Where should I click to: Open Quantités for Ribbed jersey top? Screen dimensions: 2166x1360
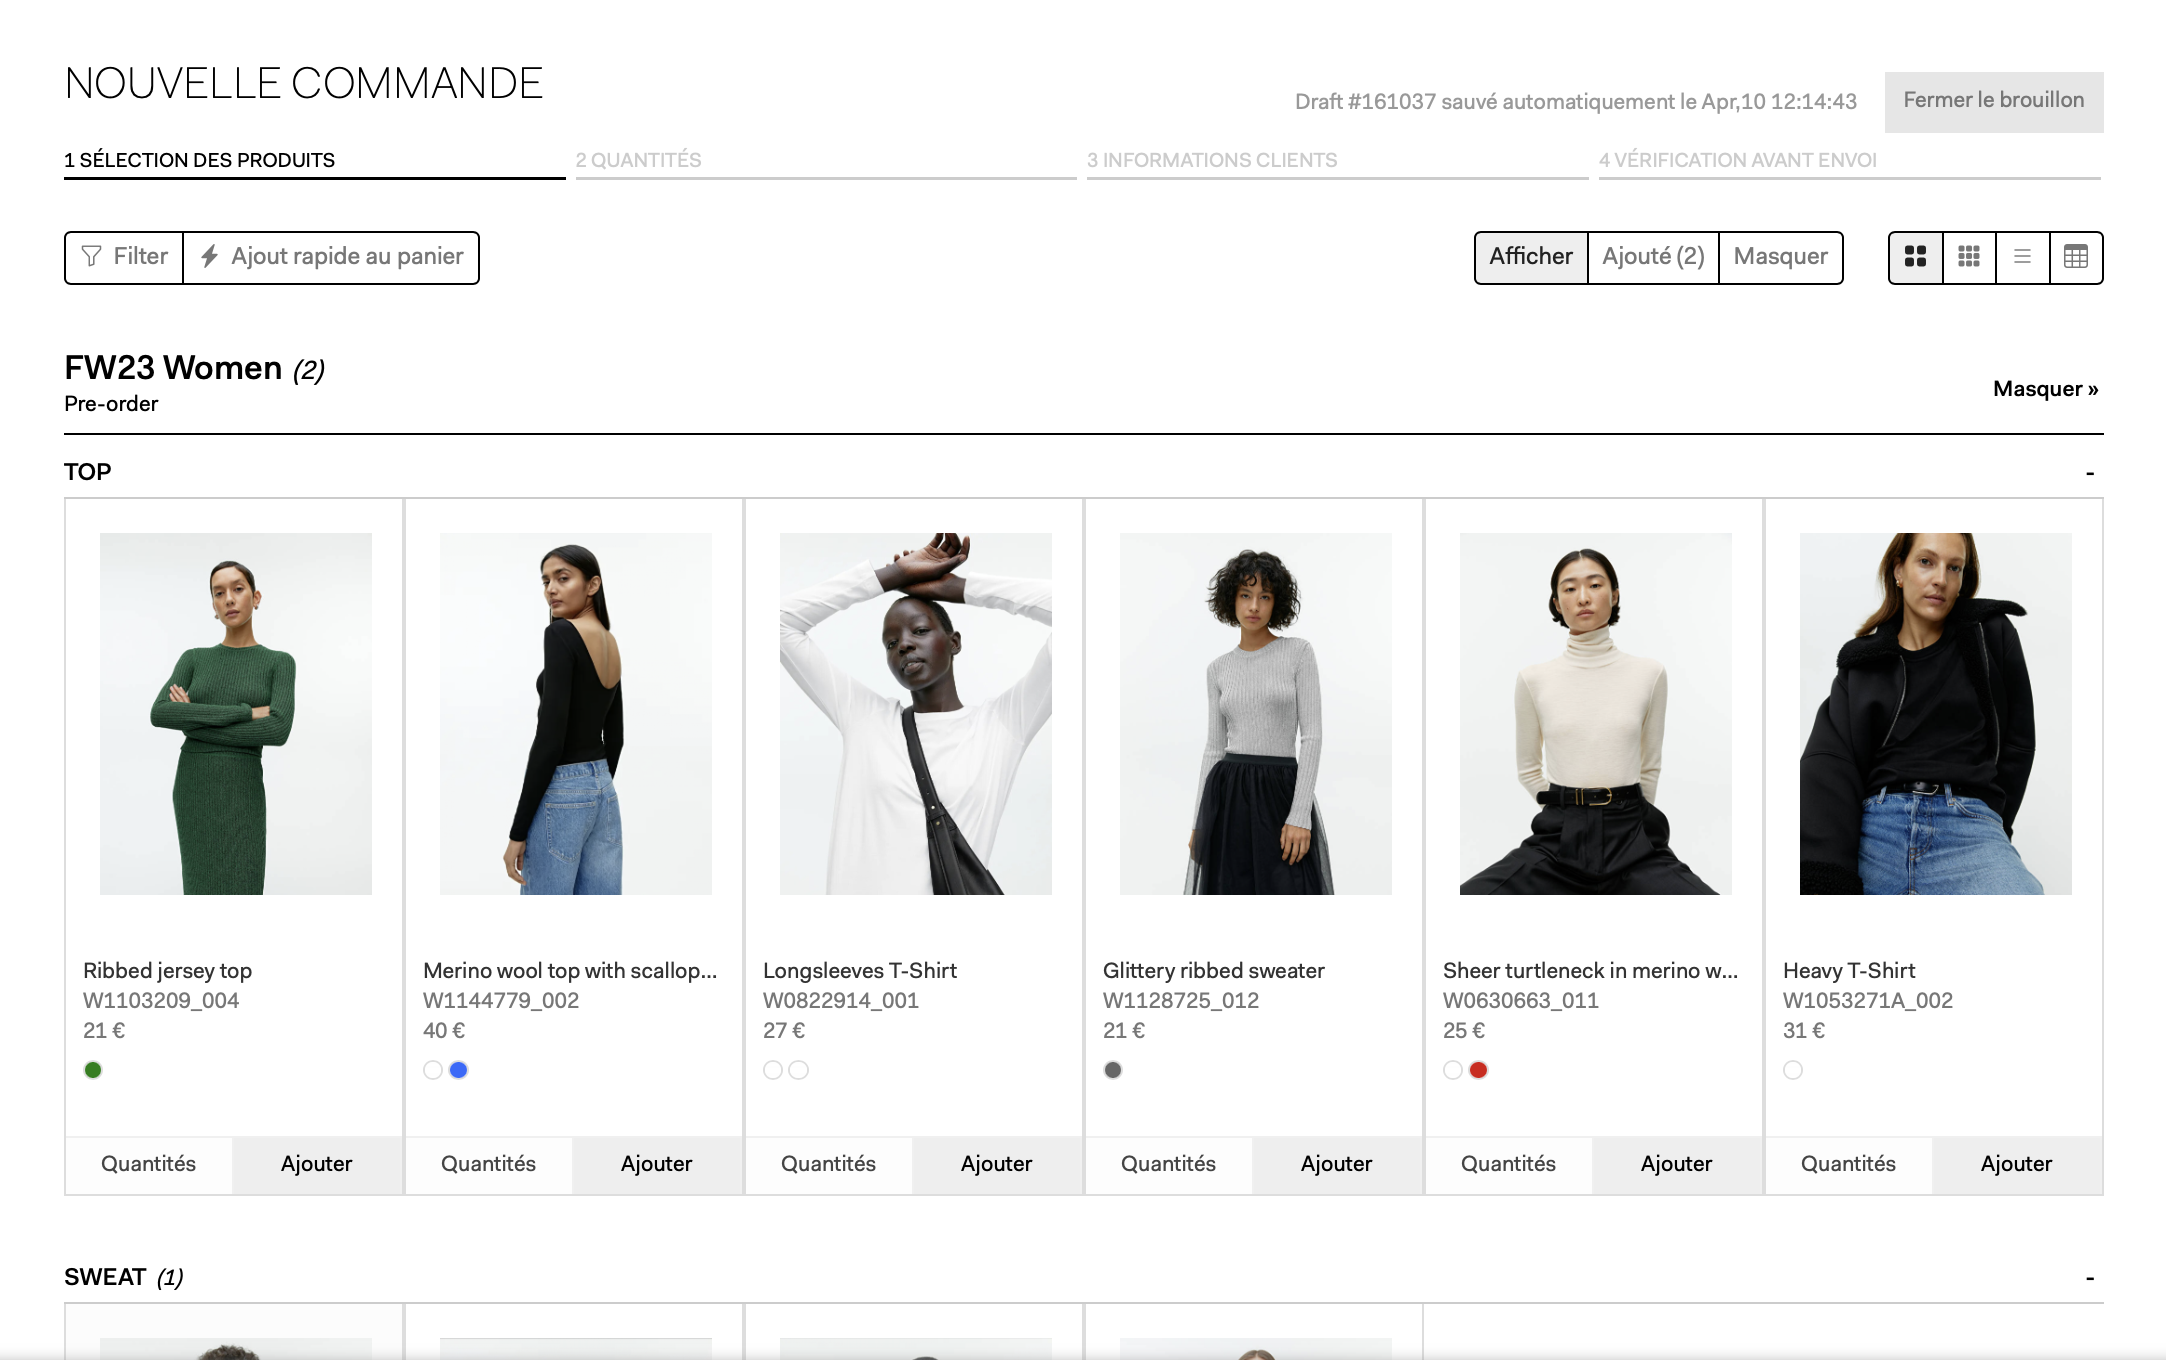[x=149, y=1165]
